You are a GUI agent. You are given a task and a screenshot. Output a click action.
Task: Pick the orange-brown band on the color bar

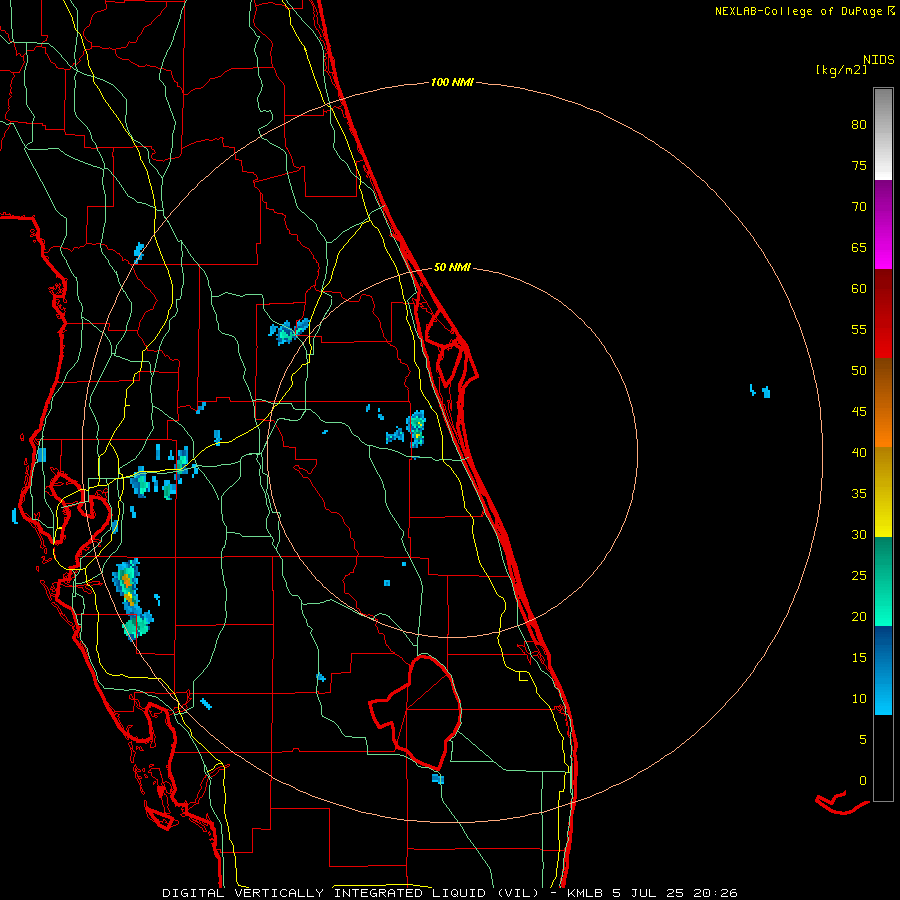click(883, 403)
